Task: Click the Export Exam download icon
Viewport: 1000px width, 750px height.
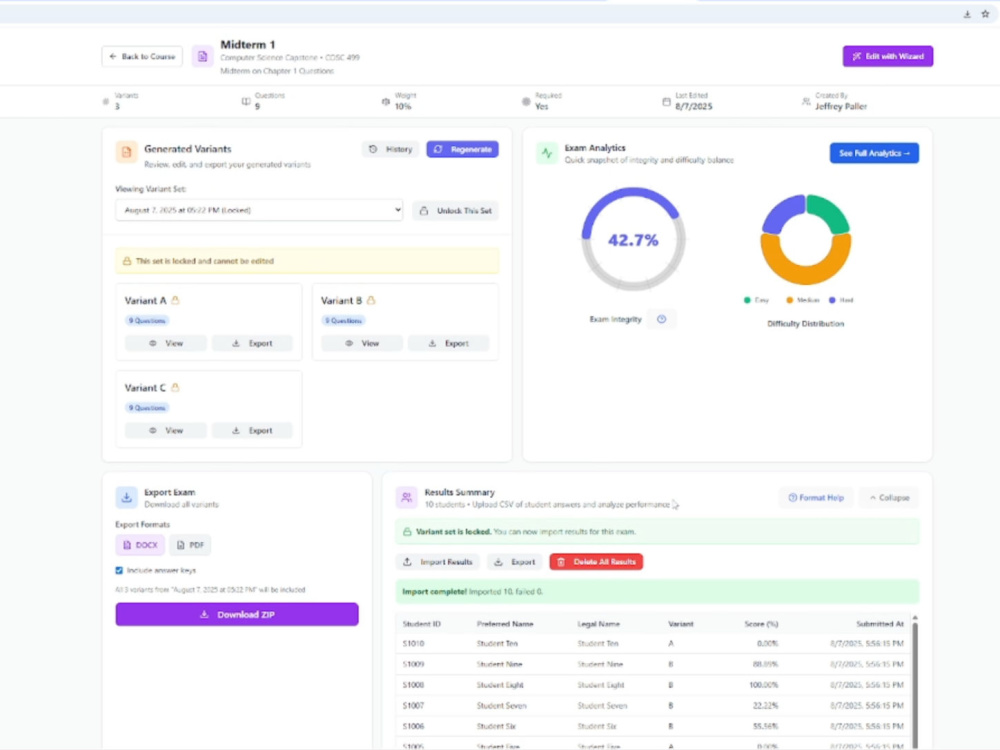Action: [x=126, y=497]
